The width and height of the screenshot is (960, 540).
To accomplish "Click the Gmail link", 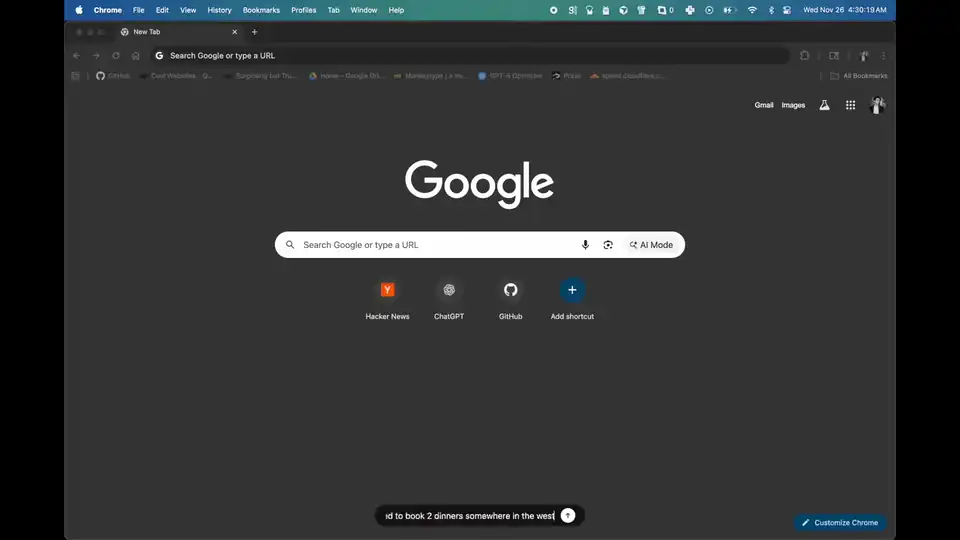I will tap(763, 105).
